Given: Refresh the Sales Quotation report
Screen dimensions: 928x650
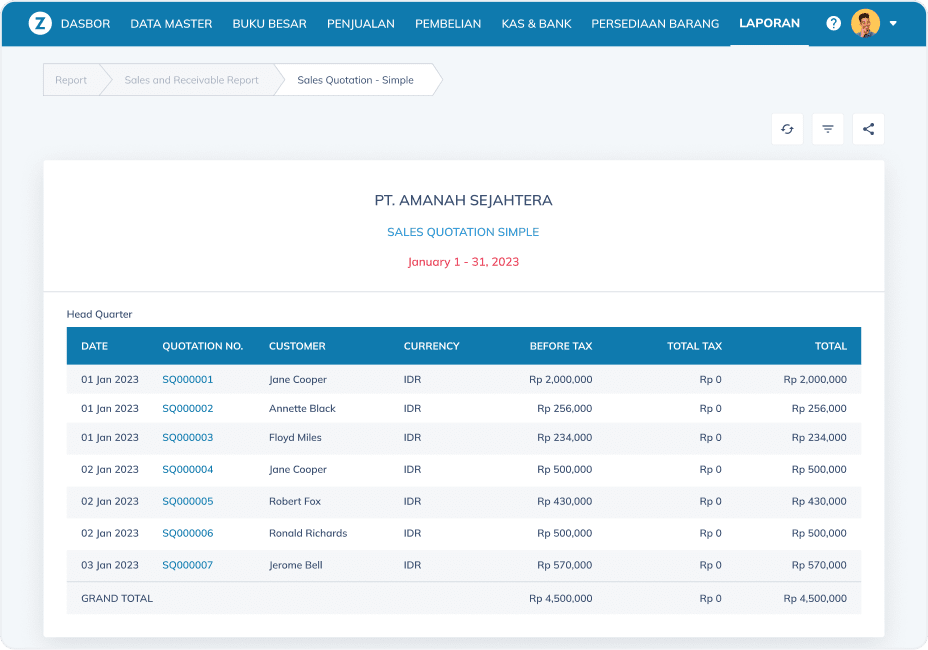Looking at the screenshot, I should pyautogui.click(x=787, y=129).
